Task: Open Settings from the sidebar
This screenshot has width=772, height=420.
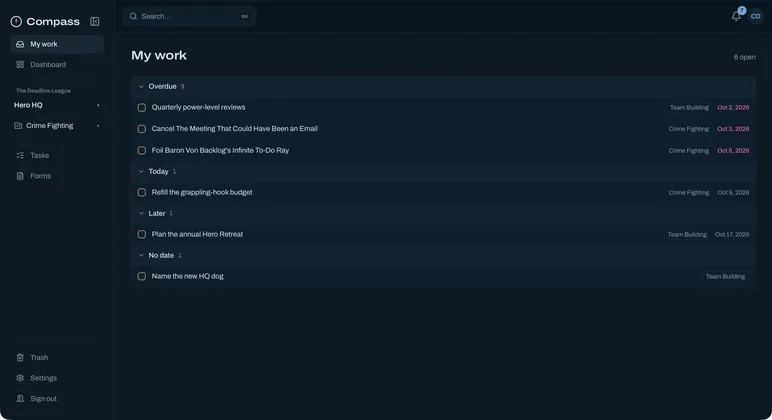Action: tap(57, 378)
